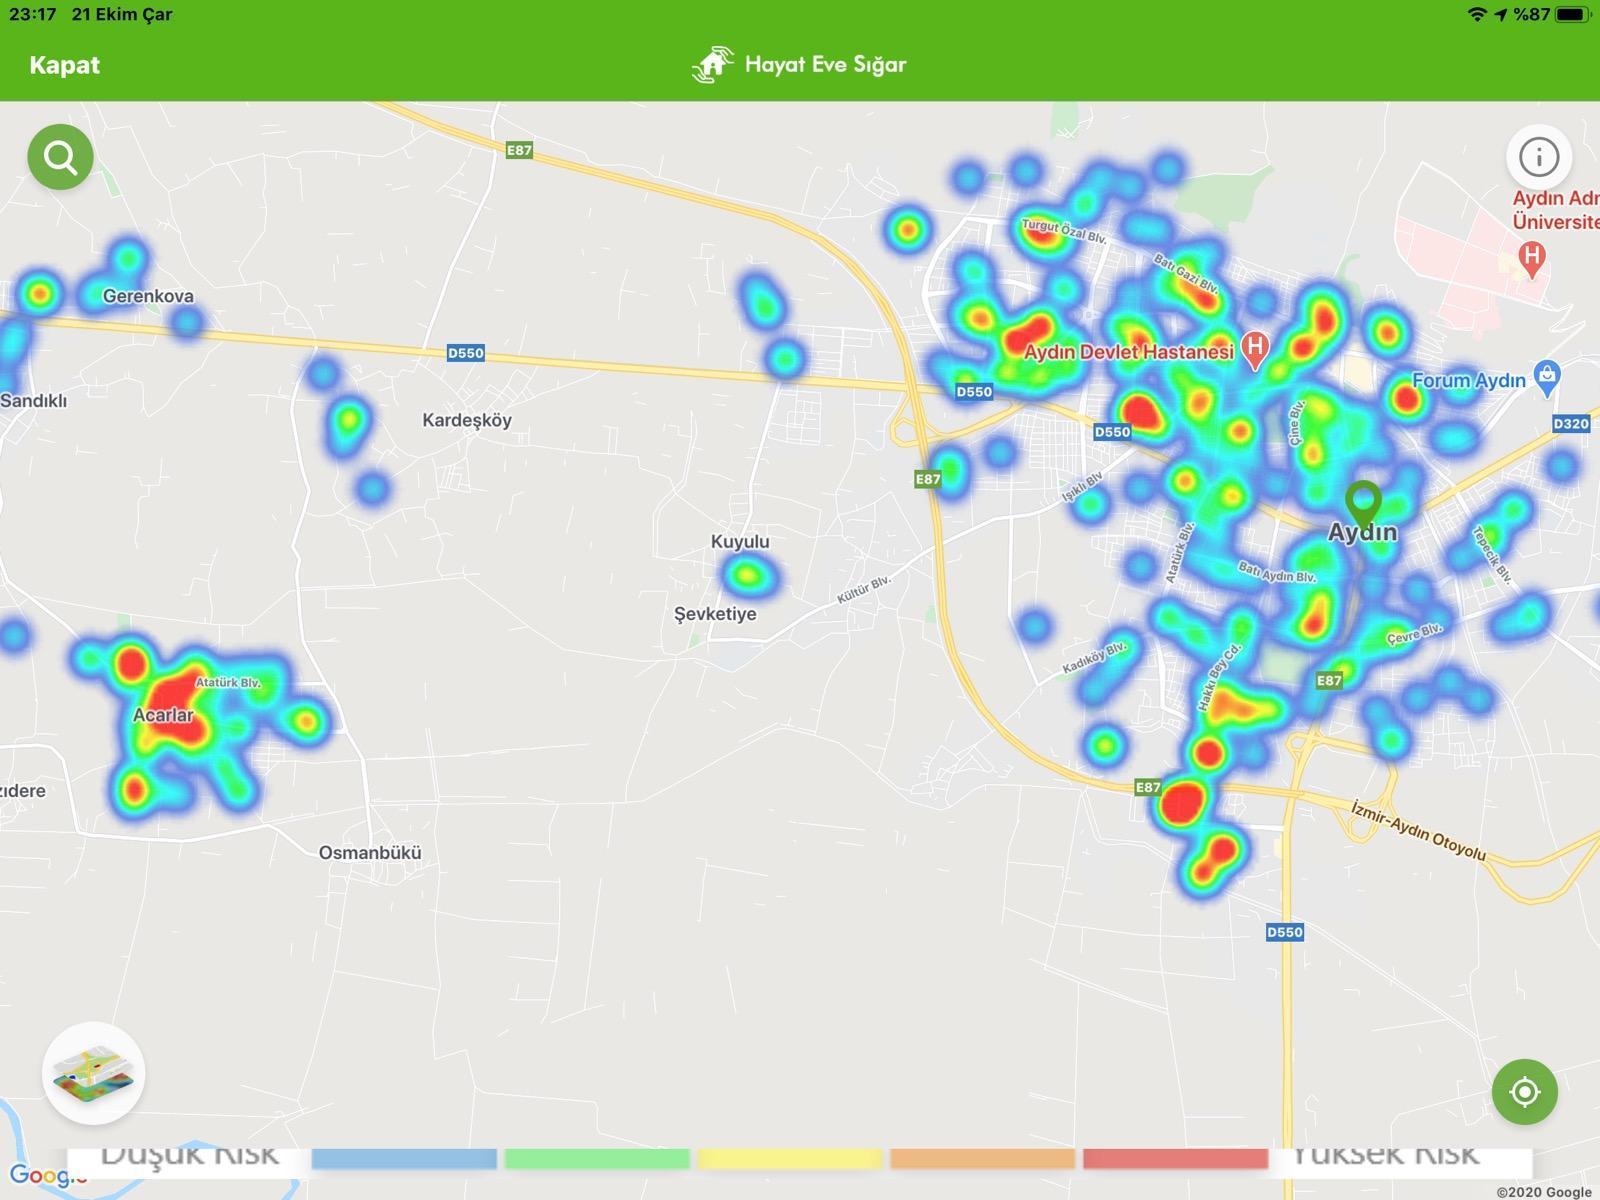Click the Google logo link
Viewport: 1600px width, 1200px height.
(x=40, y=1176)
